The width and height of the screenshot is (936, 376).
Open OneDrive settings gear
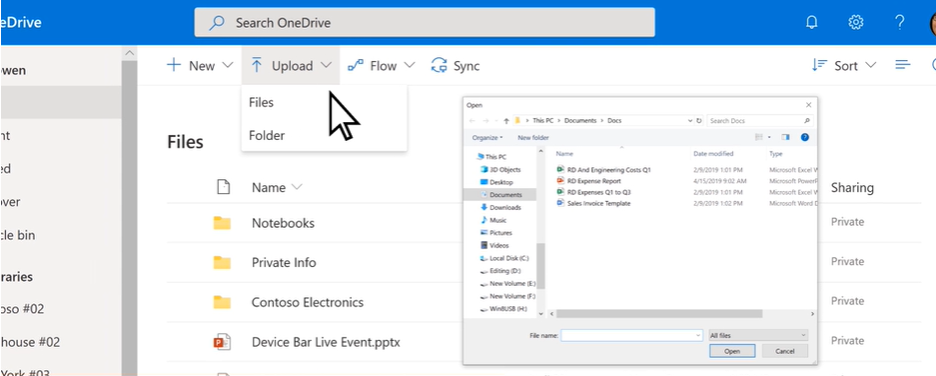pos(855,23)
